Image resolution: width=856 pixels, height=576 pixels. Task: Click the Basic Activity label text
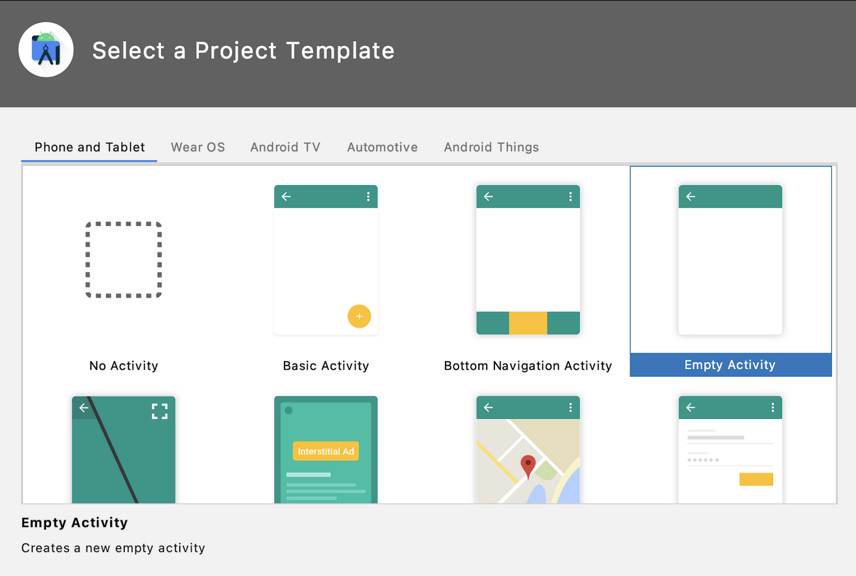[326, 366]
